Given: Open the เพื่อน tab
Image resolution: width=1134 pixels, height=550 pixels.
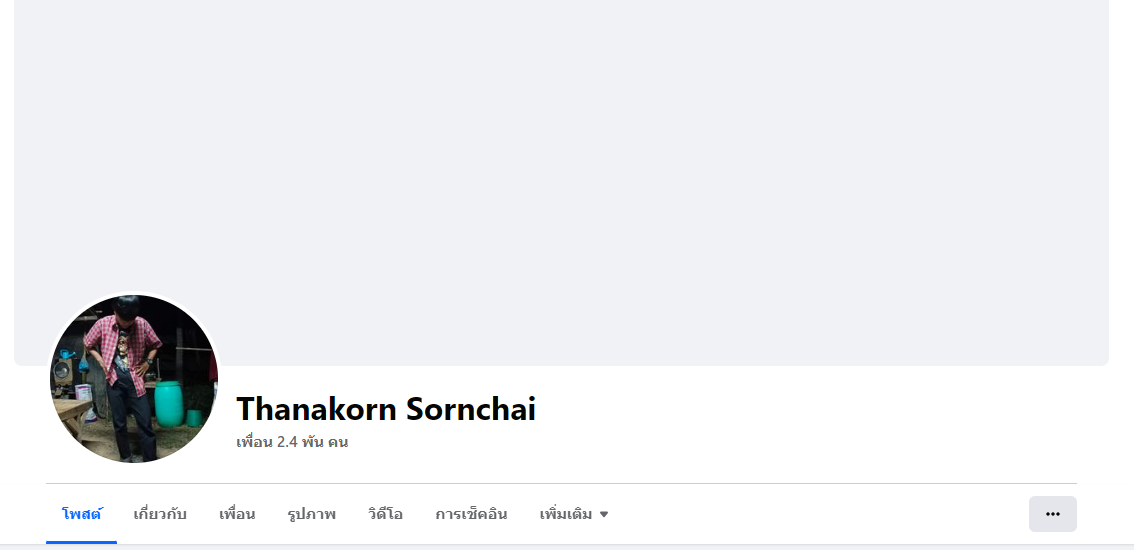Looking at the screenshot, I should click(x=237, y=515).
